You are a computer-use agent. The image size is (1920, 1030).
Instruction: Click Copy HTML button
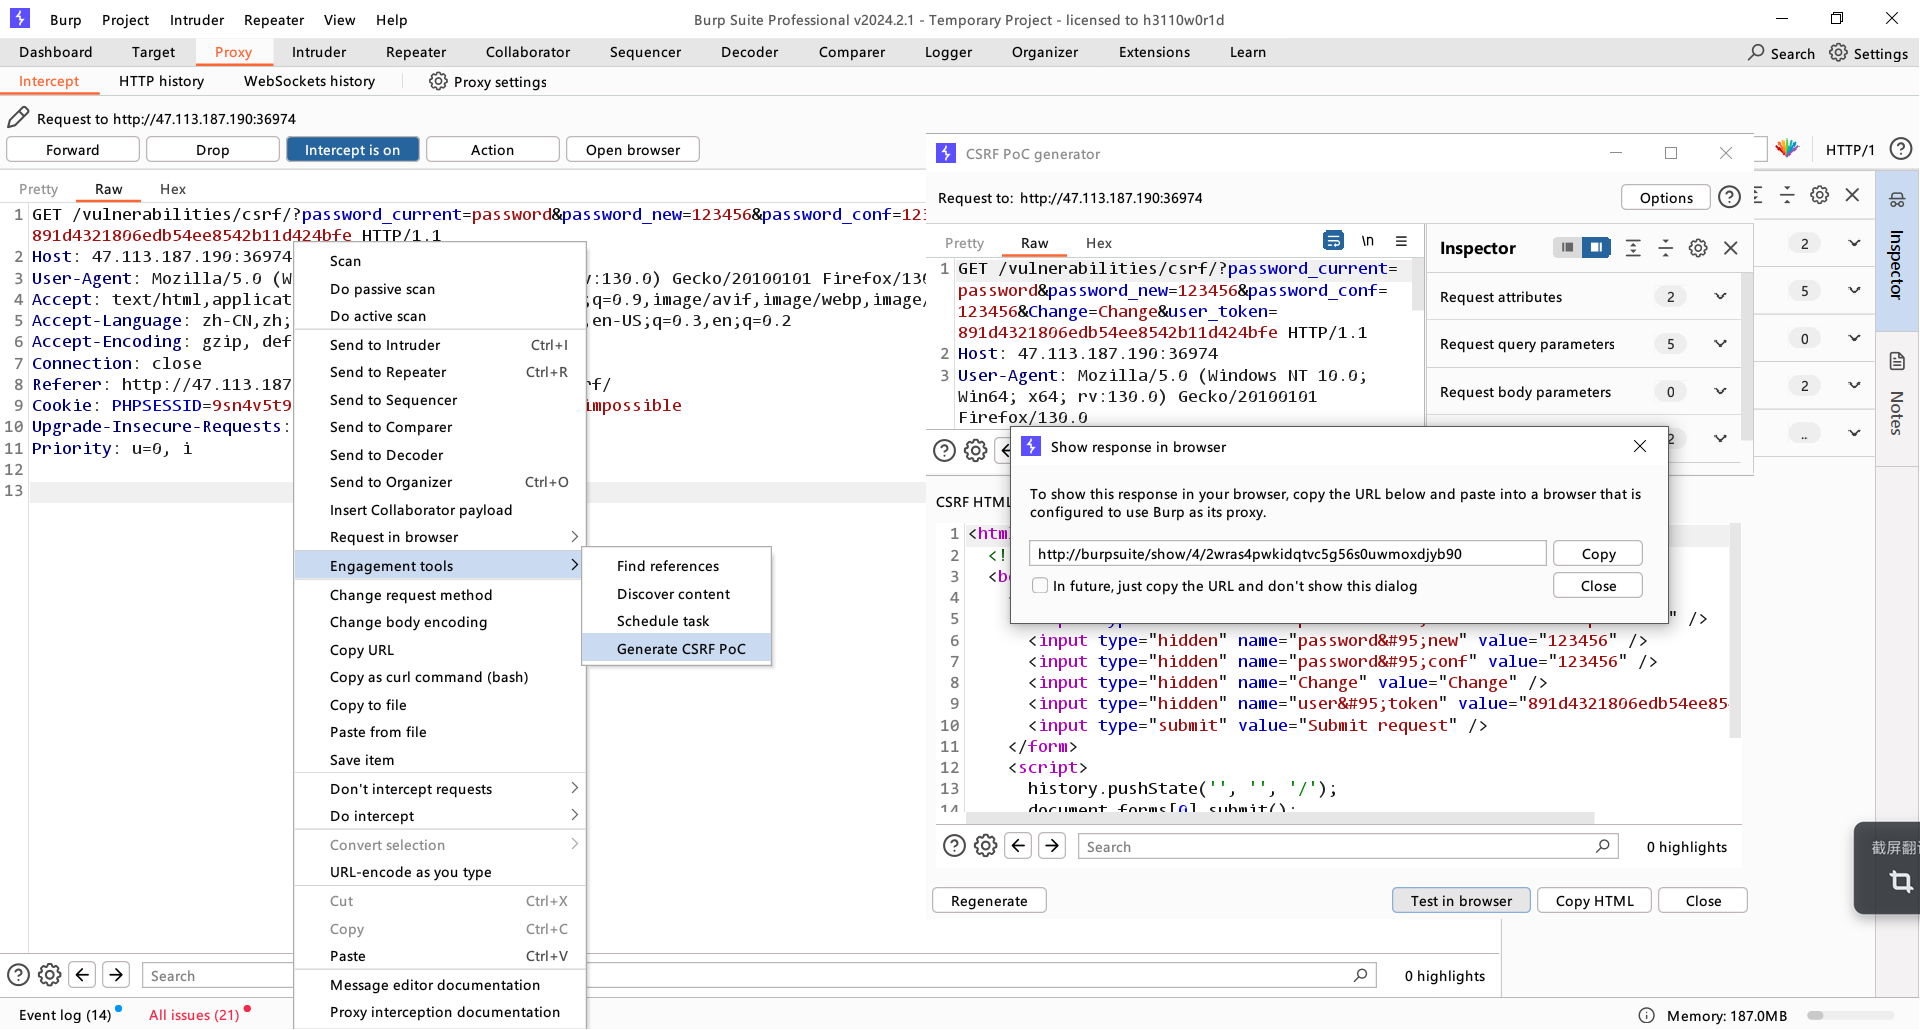tap(1594, 900)
